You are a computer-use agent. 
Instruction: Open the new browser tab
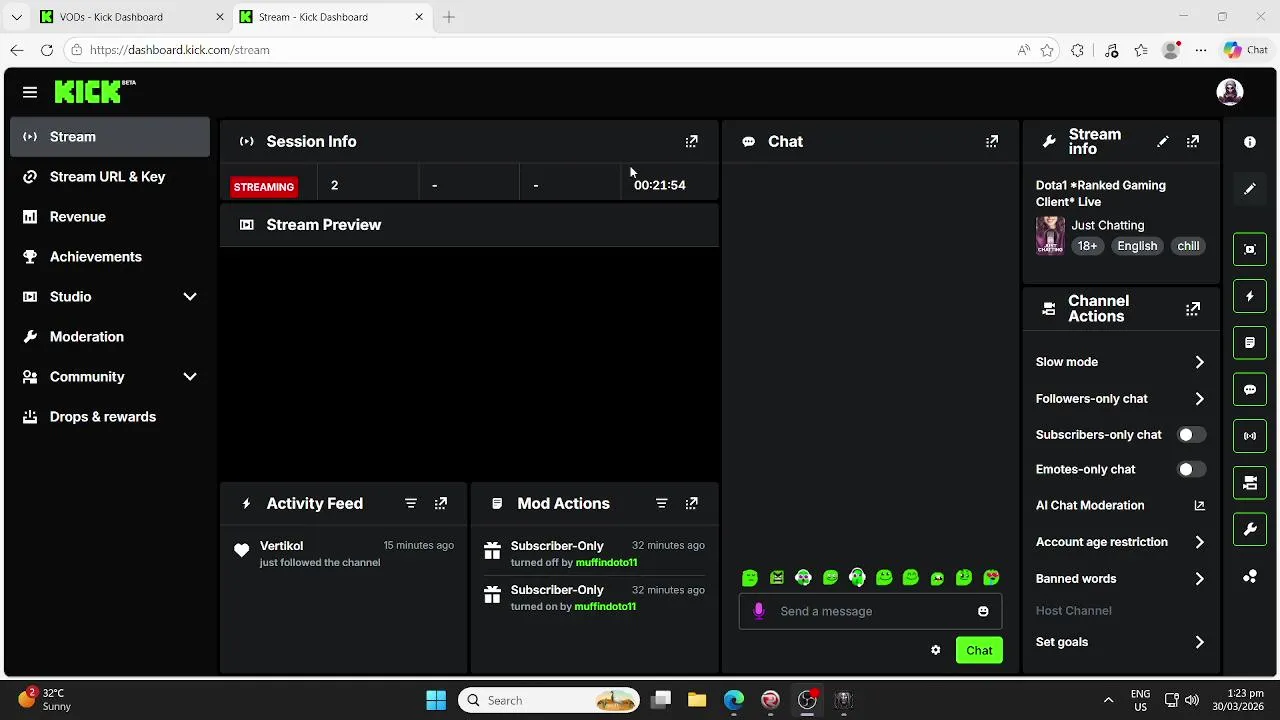tap(448, 17)
